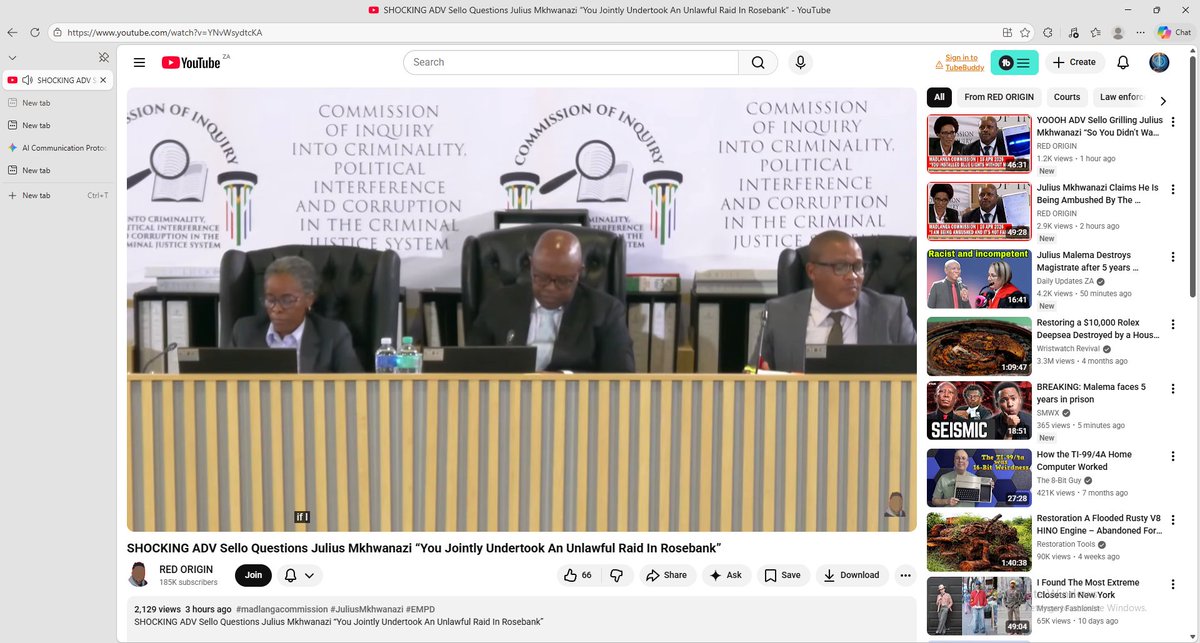Open the split screen icon in address bar

1005,32
